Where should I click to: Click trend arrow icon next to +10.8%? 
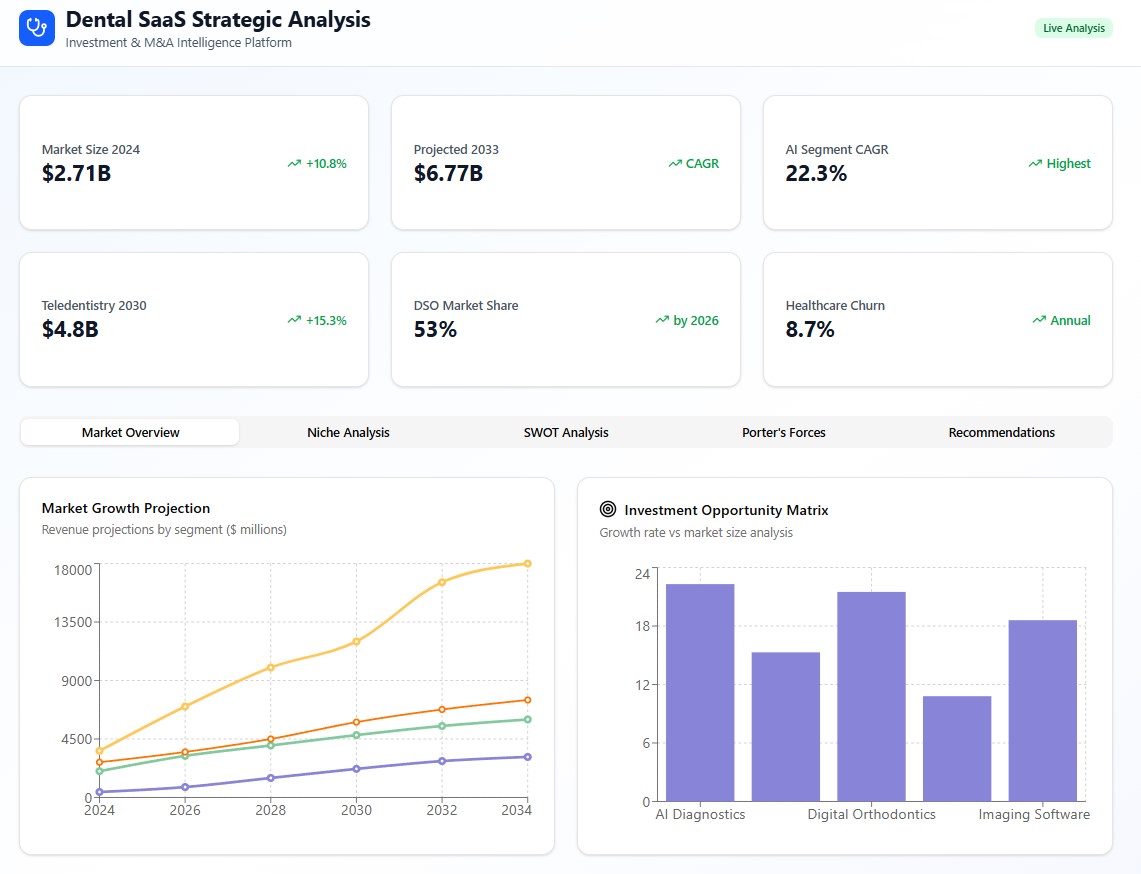tap(294, 164)
